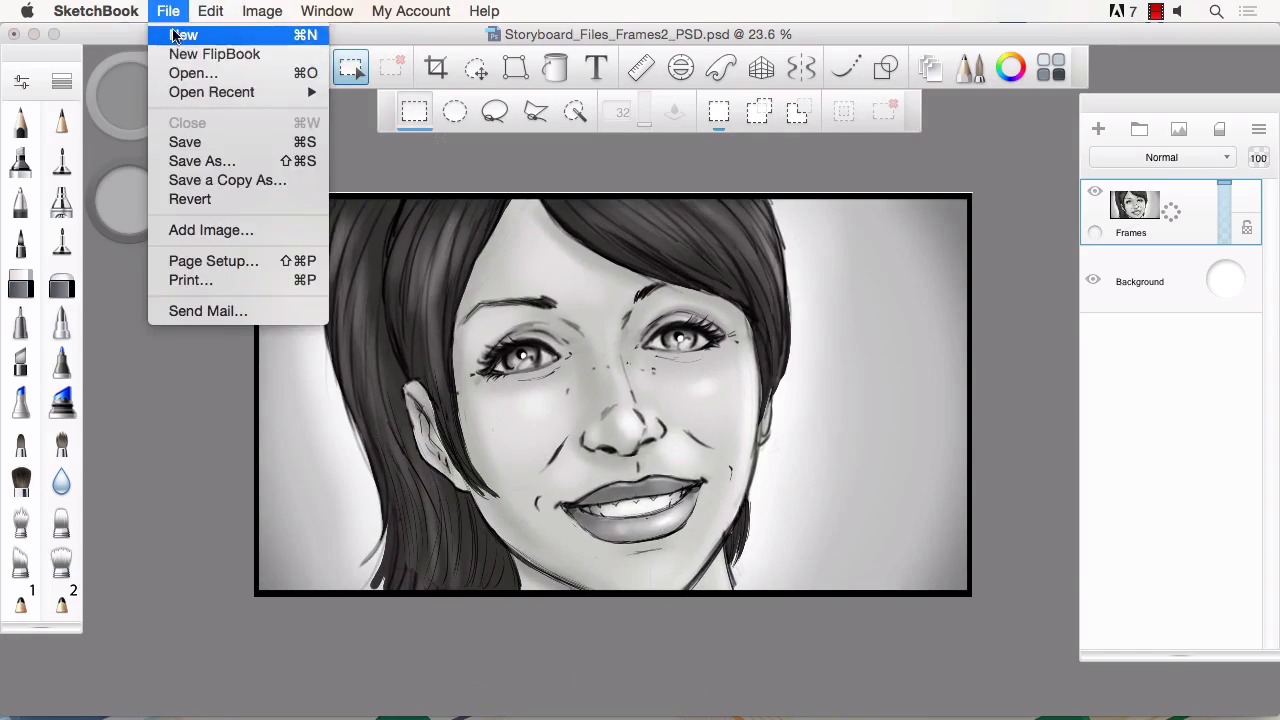Click the Flood Fill bucket tool
The width and height of the screenshot is (1280, 720).
tap(555, 68)
